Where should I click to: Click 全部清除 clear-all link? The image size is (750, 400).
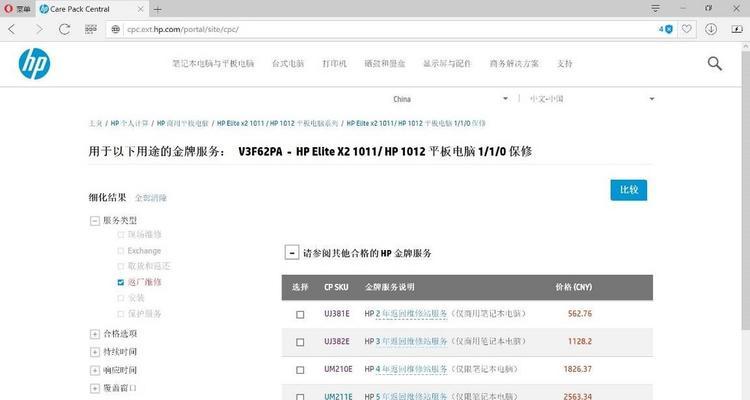click(151, 198)
